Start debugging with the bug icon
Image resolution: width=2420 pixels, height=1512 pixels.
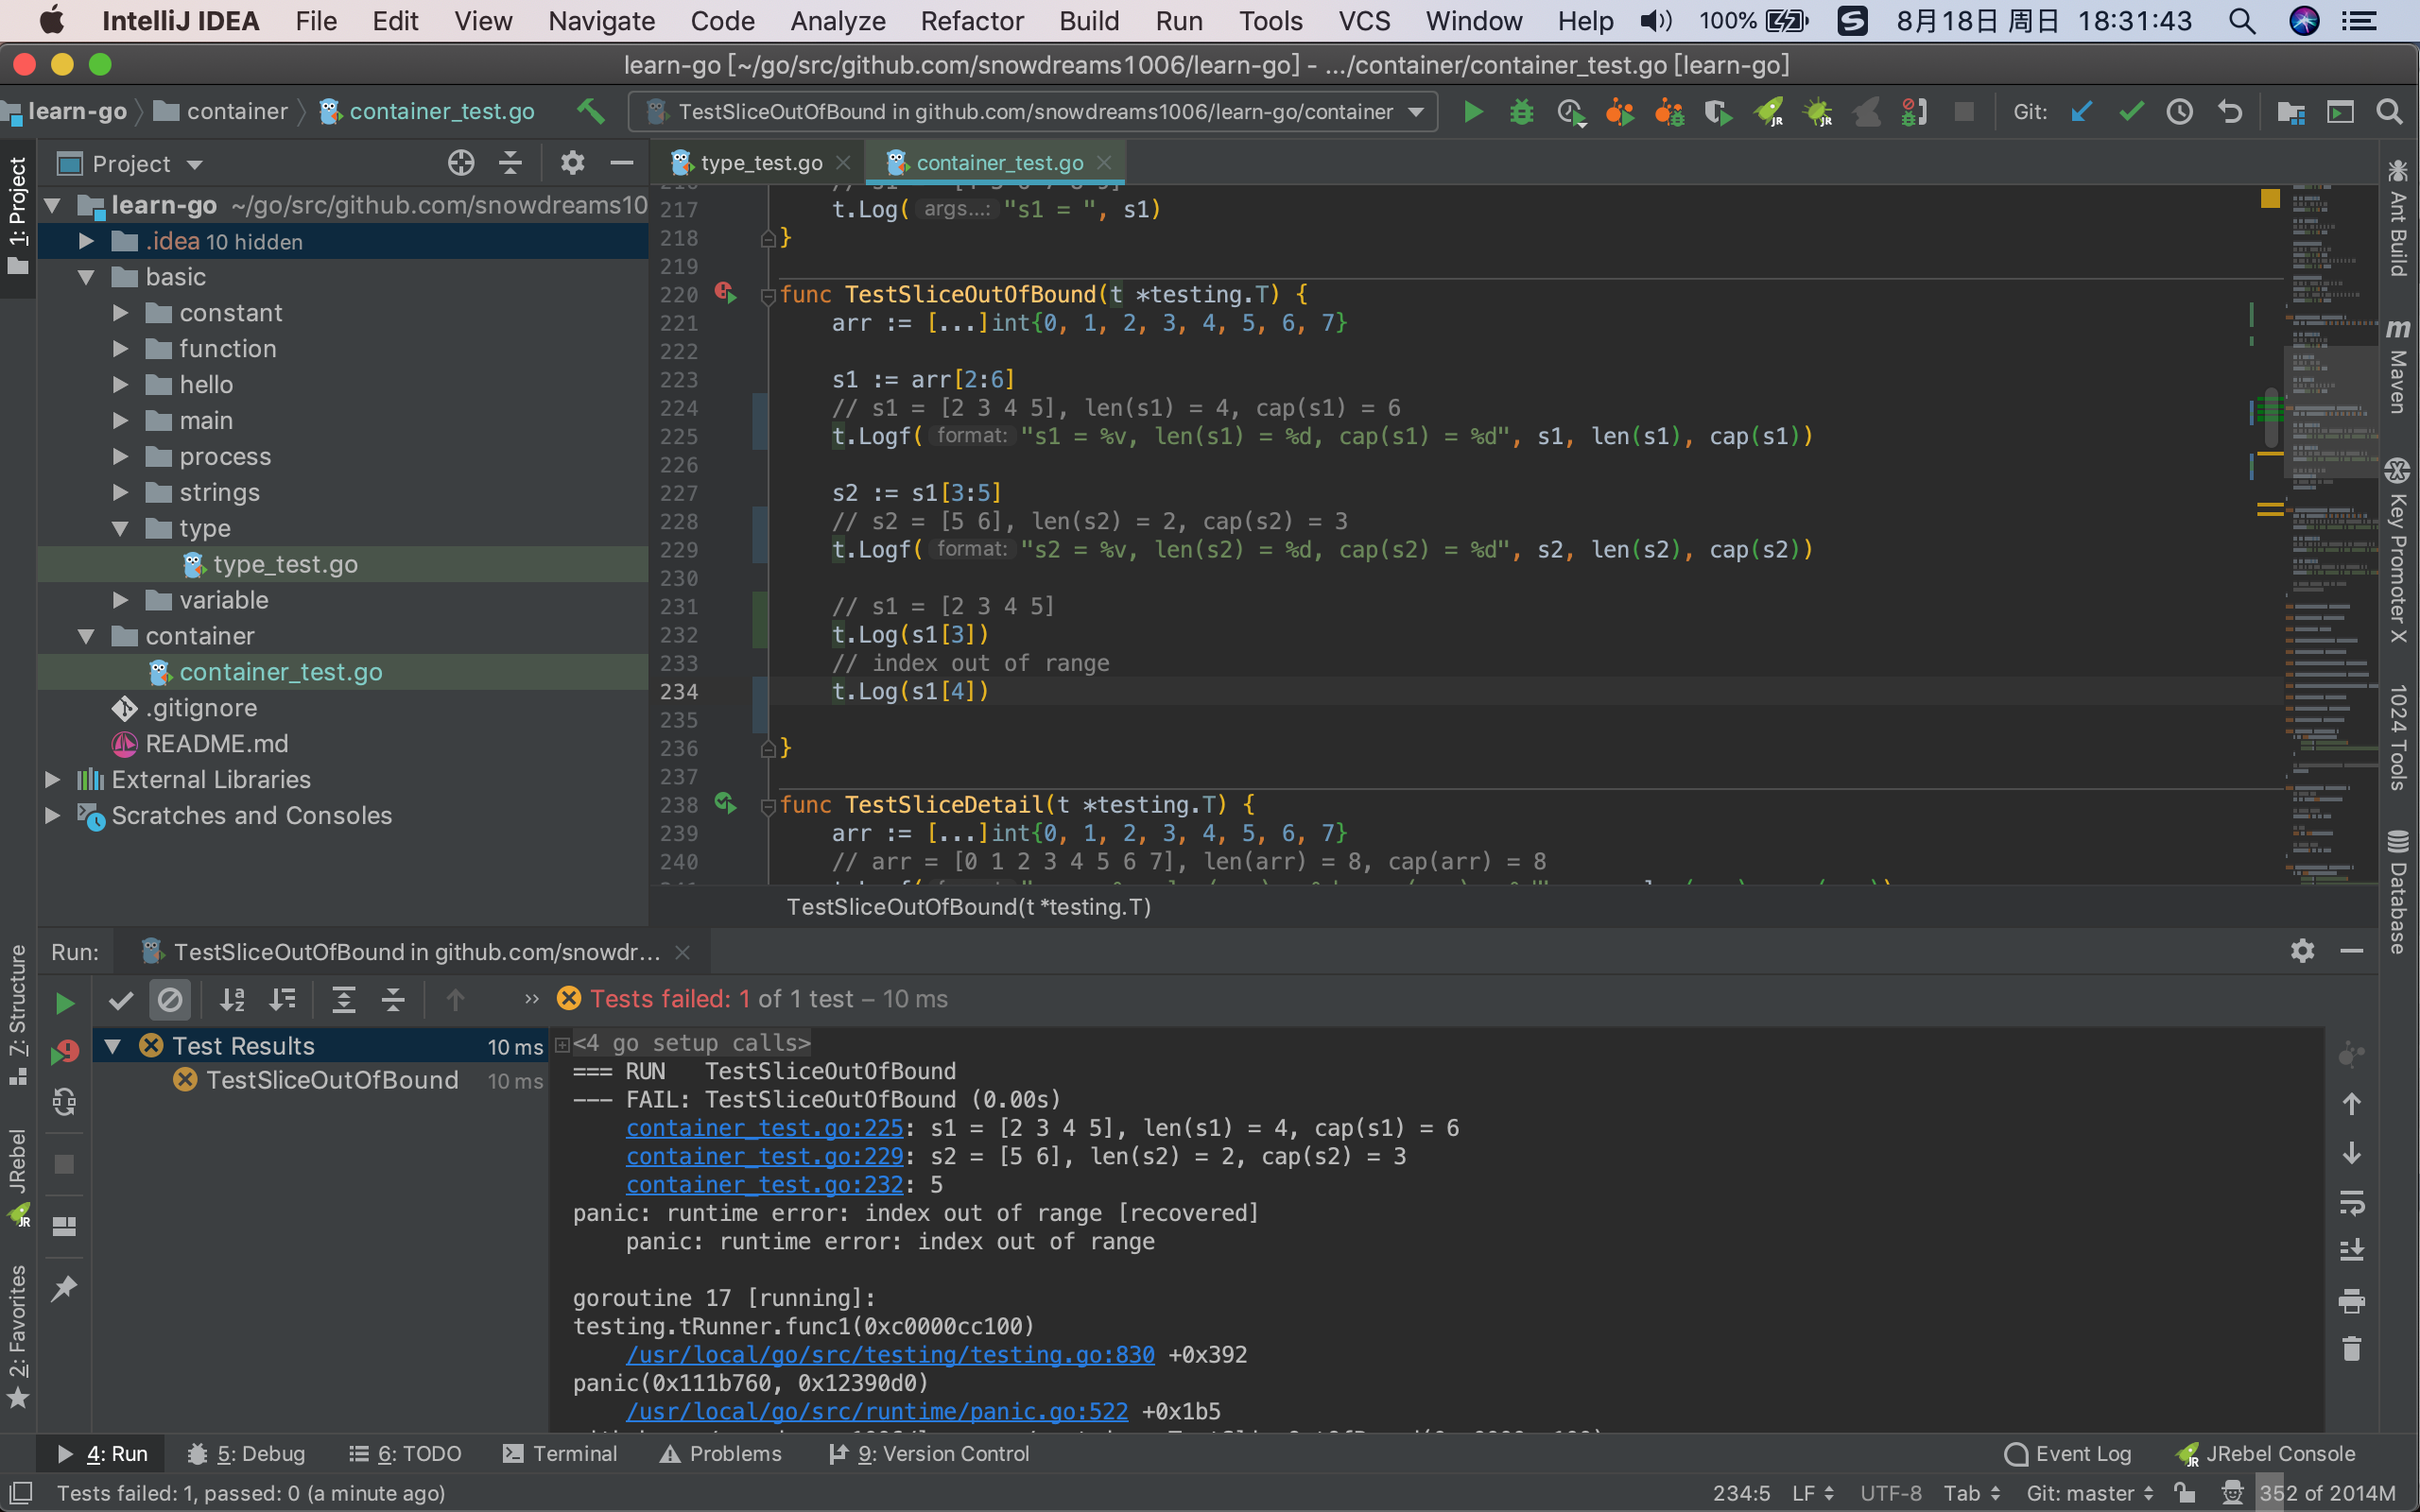click(1521, 112)
